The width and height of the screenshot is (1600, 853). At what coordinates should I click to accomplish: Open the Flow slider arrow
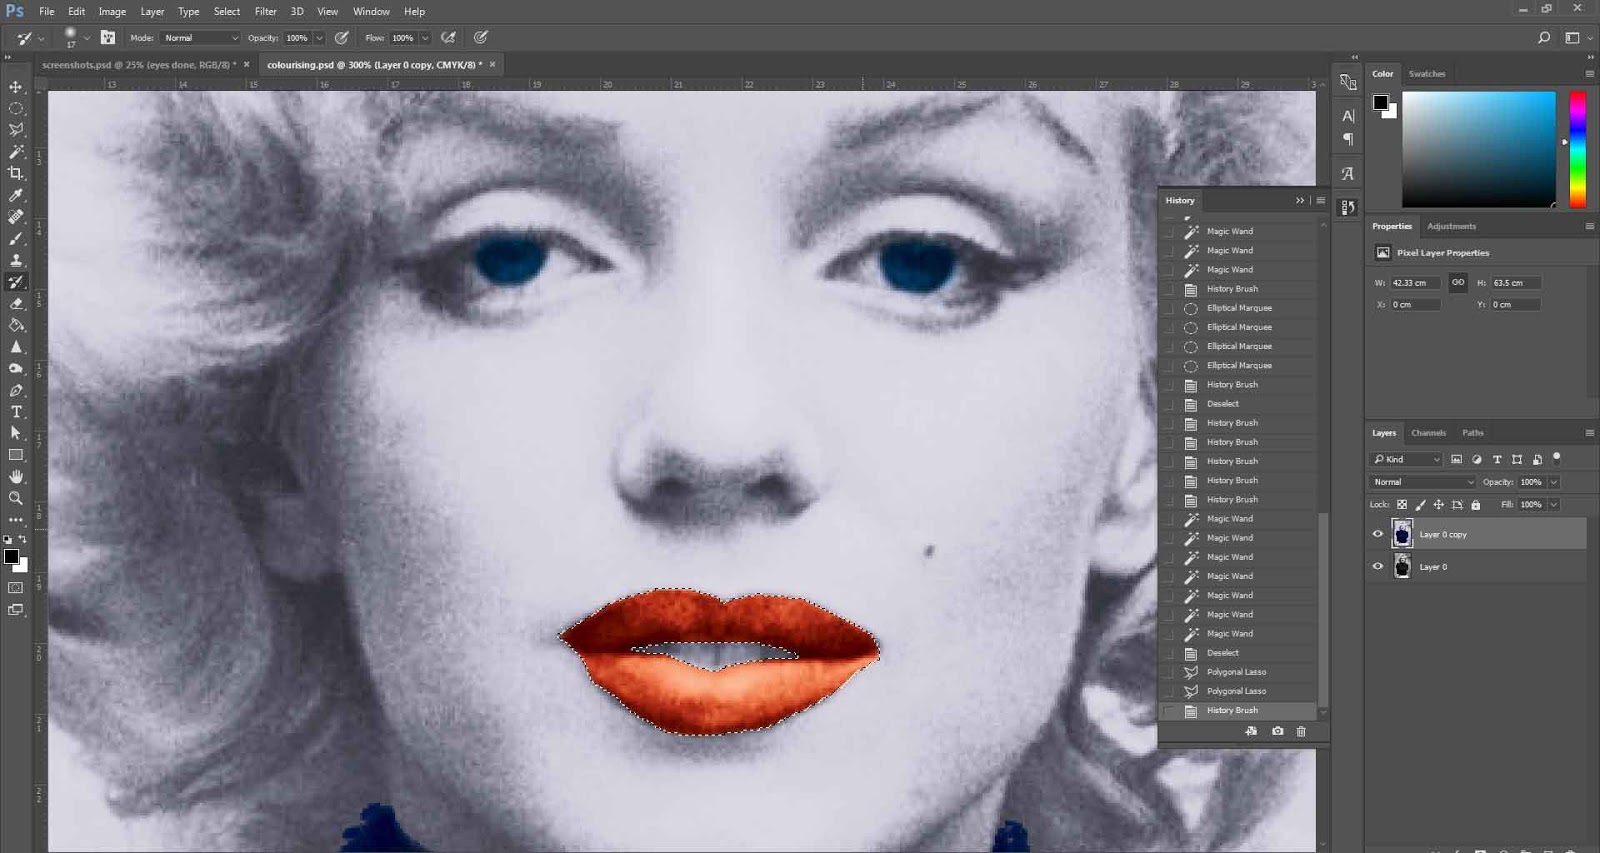(x=425, y=38)
